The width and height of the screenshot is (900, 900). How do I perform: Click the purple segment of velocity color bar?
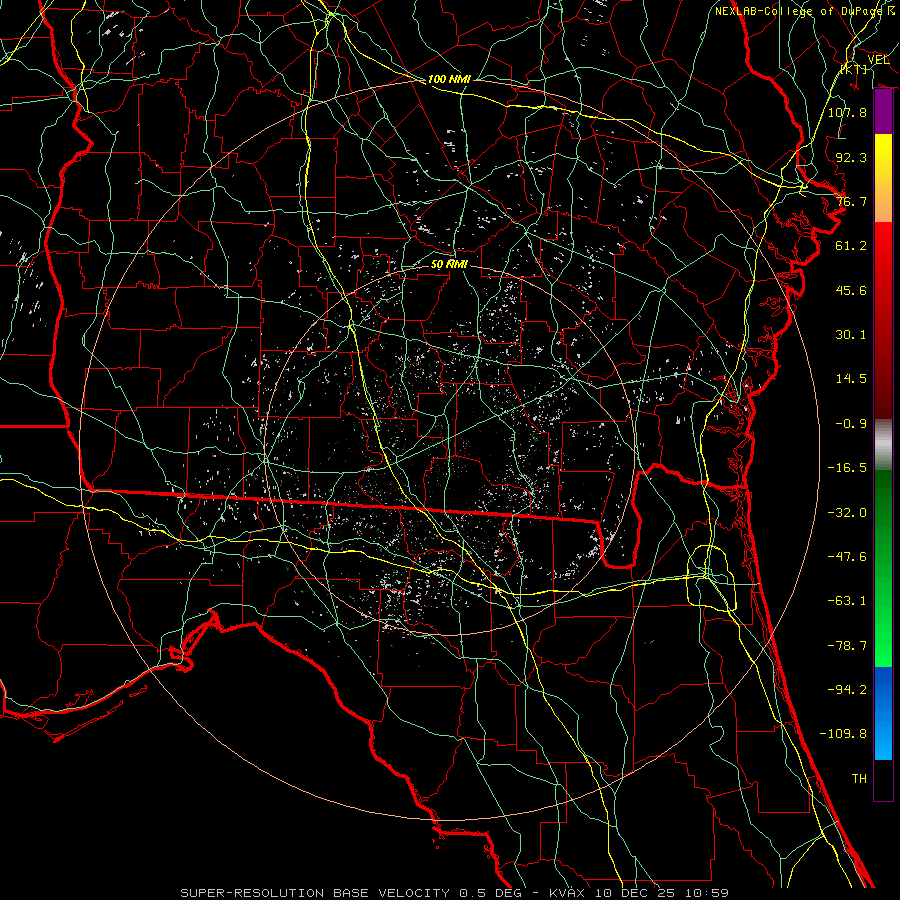[883, 112]
